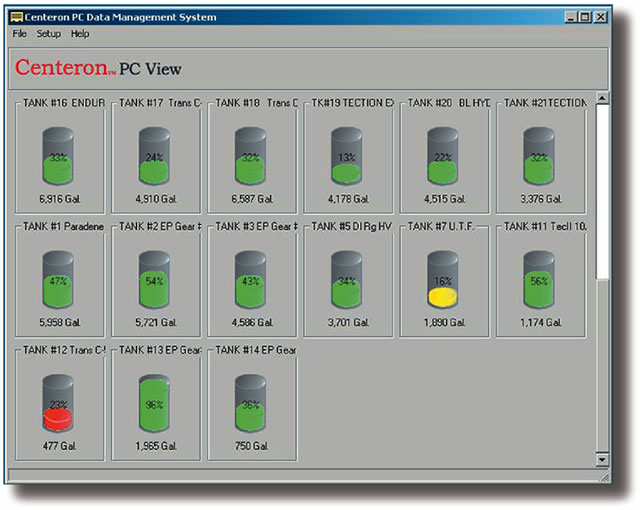Click the 4,515 Gal. reading
The height and width of the screenshot is (510, 640).
[444, 199]
